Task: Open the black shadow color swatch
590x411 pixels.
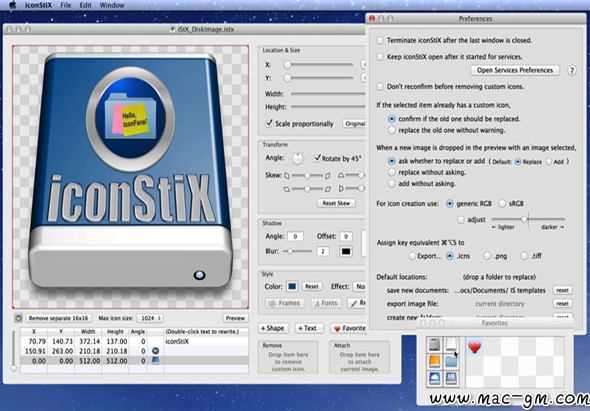Action: click(346, 251)
